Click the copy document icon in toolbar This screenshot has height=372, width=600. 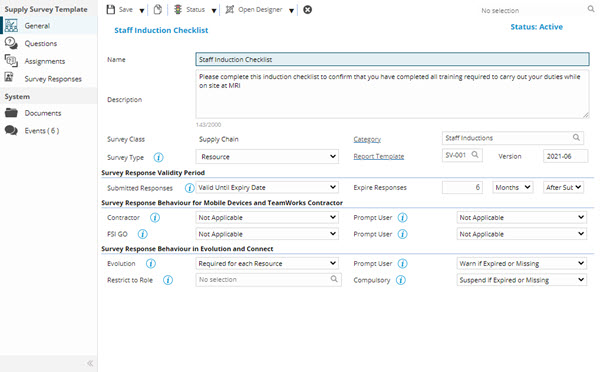pos(158,10)
